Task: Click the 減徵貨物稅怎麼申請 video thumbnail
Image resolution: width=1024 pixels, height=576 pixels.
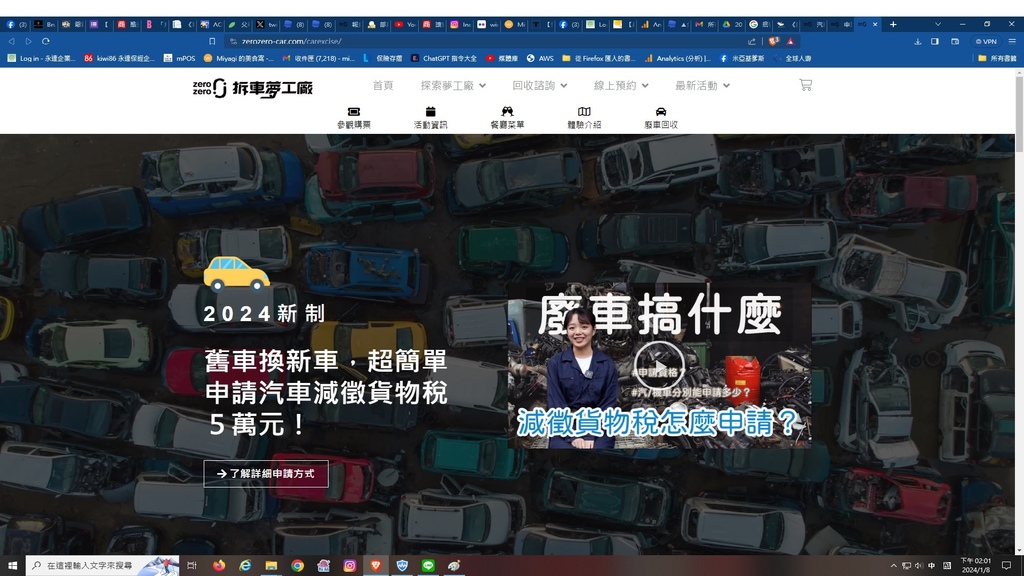Action: pyautogui.click(x=659, y=366)
